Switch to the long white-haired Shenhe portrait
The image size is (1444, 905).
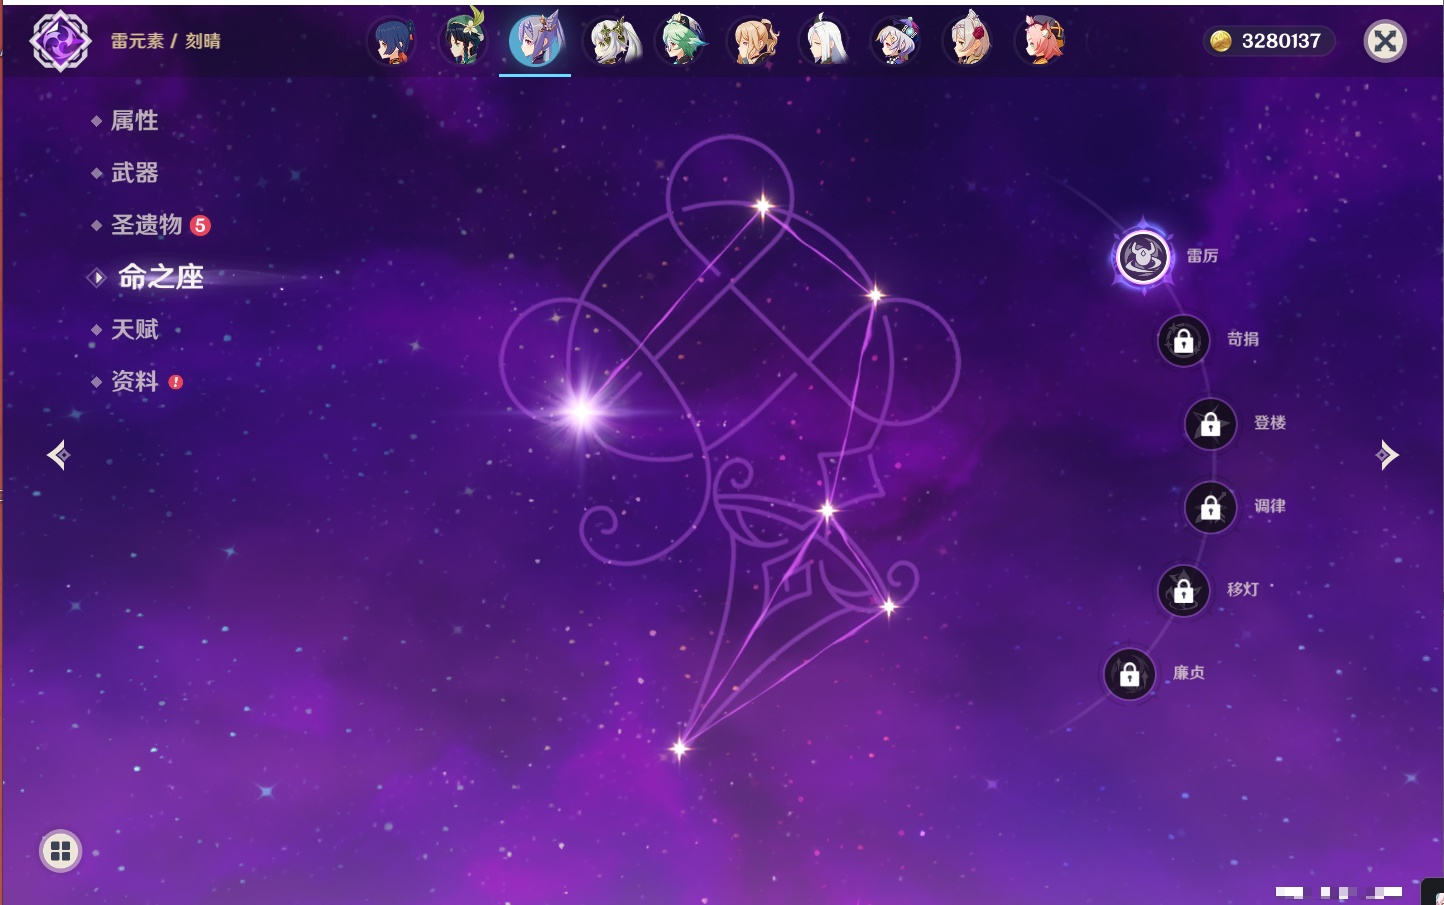pyautogui.click(x=826, y=42)
